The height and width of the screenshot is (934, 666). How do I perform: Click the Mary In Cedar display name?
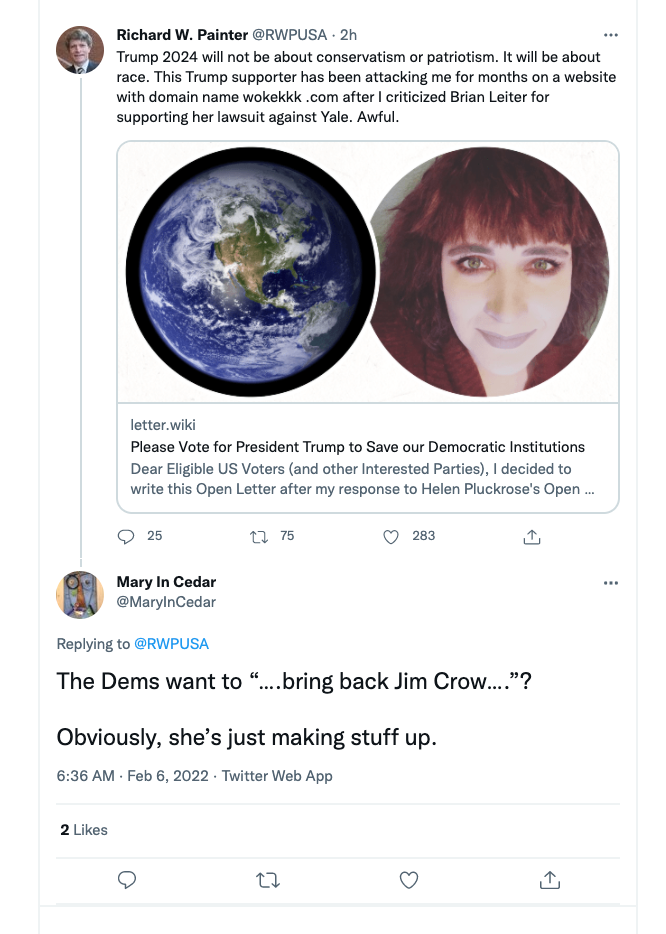pos(166,582)
